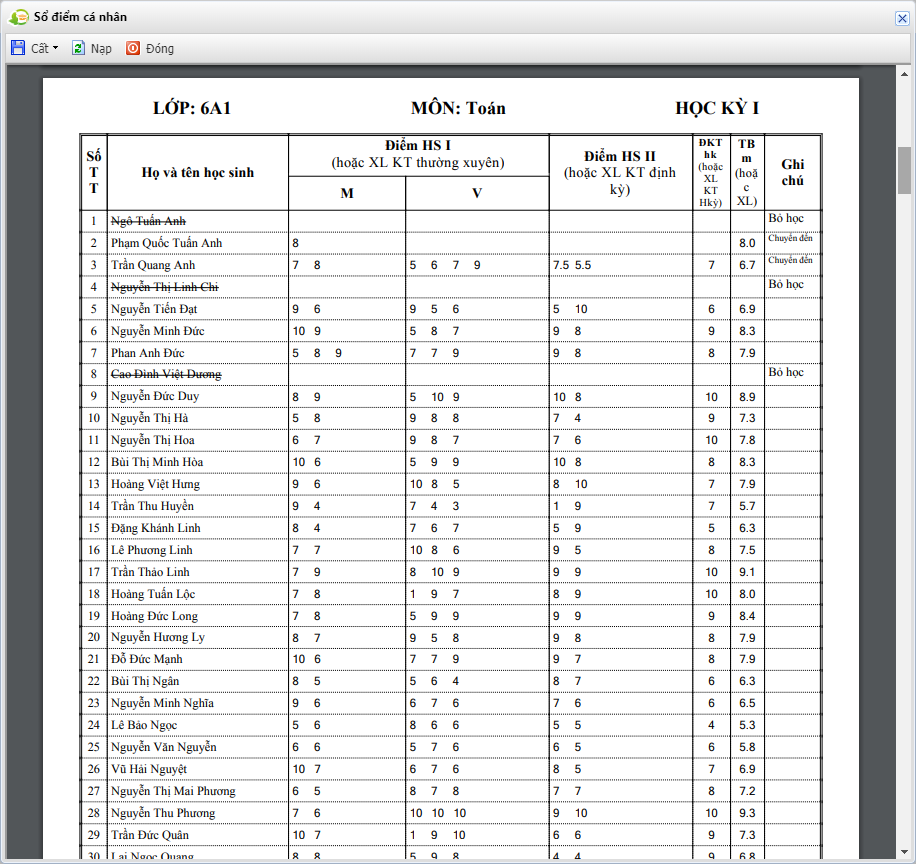Select the name Nguyễn Thị Hà
Screen dimensions: 916x864
click(150, 418)
